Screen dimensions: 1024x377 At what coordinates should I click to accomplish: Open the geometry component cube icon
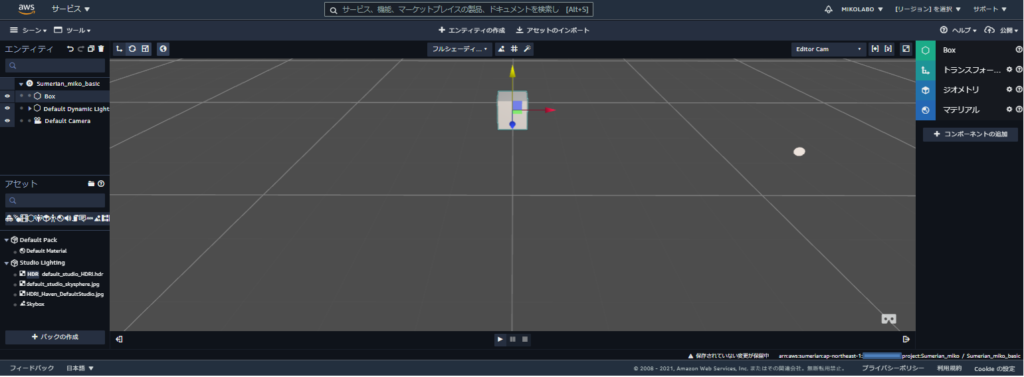click(x=925, y=90)
